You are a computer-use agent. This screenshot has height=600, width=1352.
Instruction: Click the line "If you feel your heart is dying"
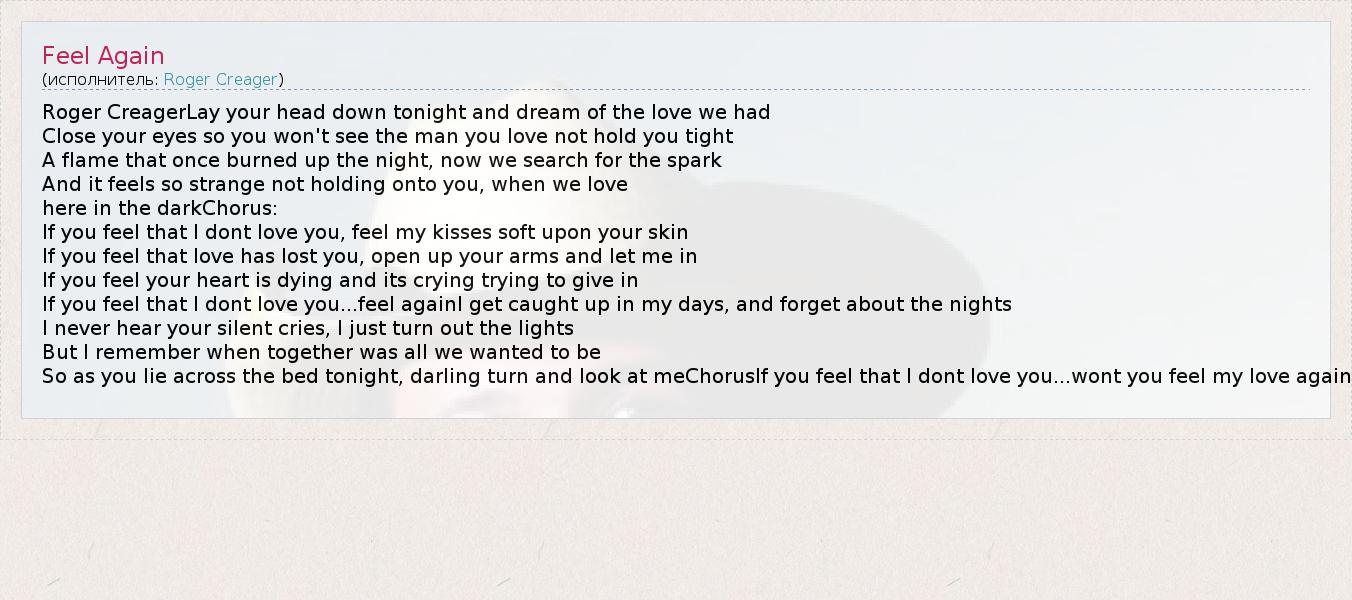pyautogui.click(x=340, y=280)
